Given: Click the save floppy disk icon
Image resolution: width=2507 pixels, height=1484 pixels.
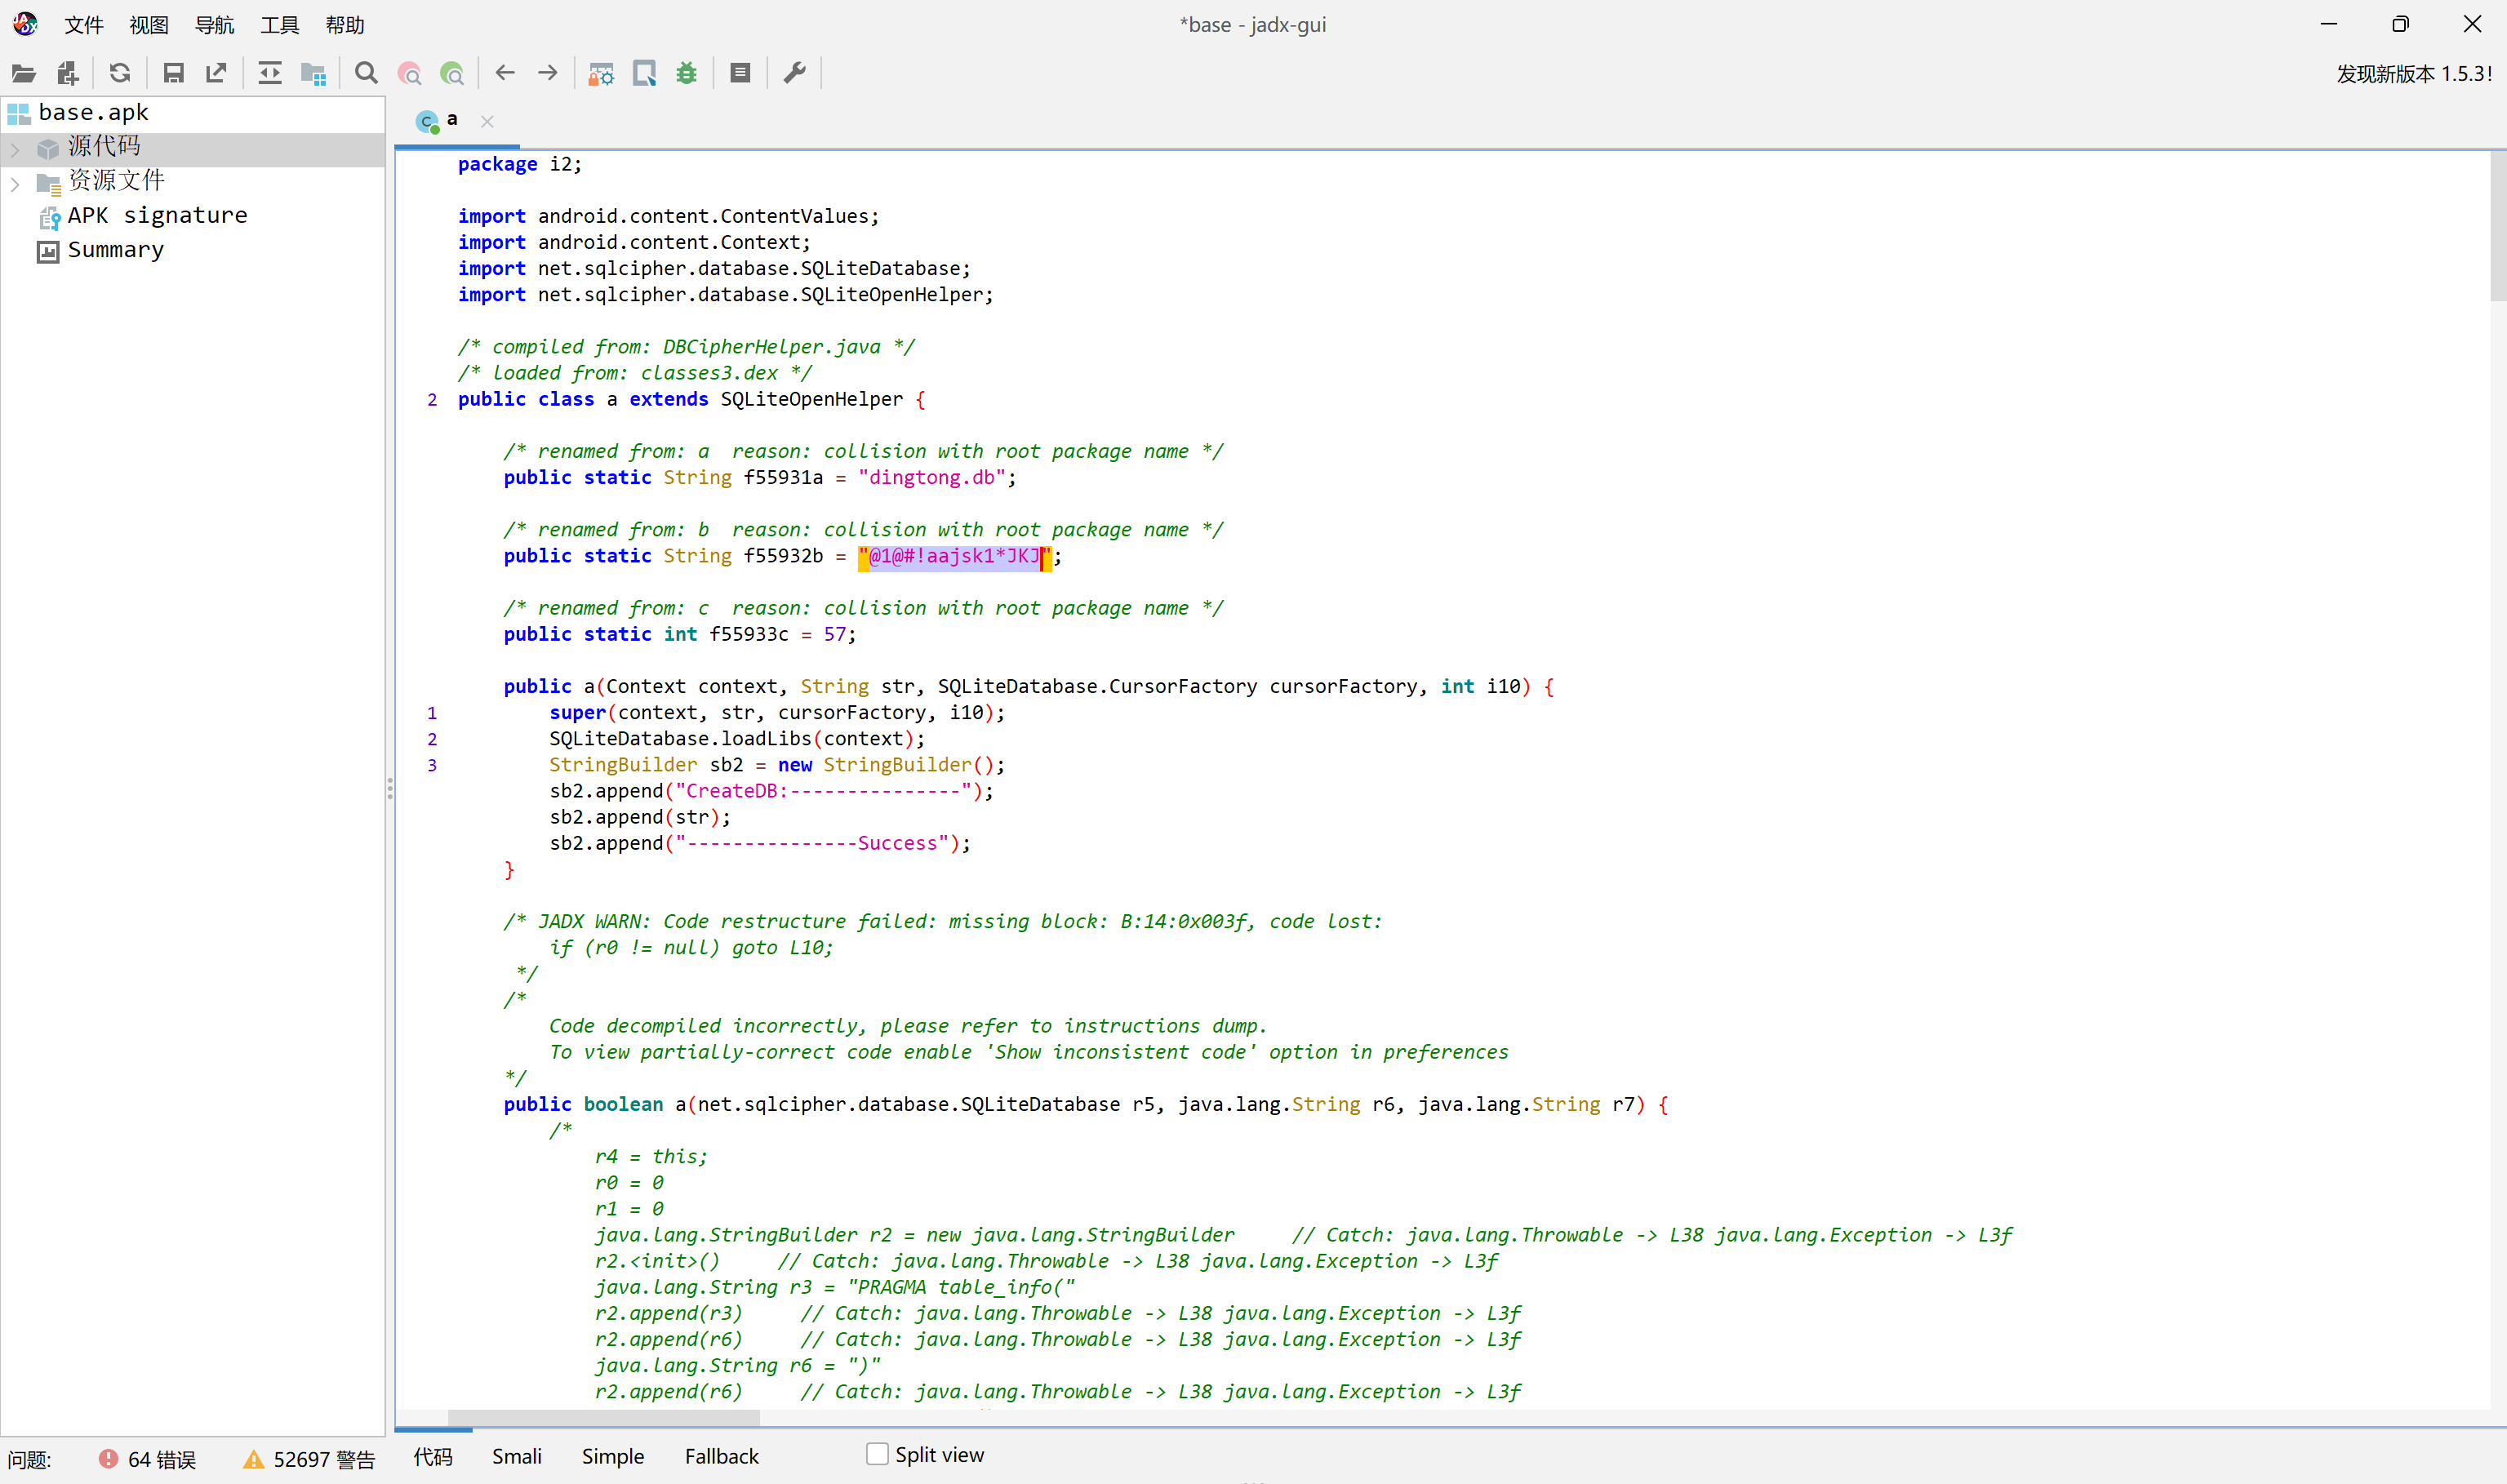Looking at the screenshot, I should point(173,73).
